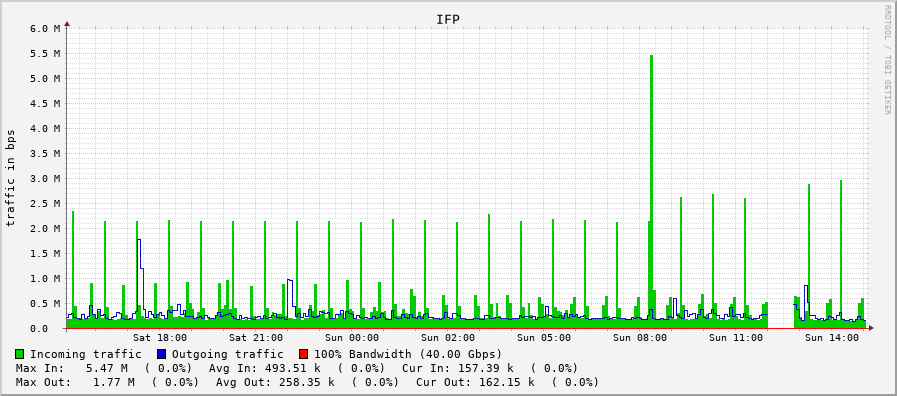This screenshot has height=396, width=897.
Task: Click the 6.0 M y-axis label
Action: [44, 29]
